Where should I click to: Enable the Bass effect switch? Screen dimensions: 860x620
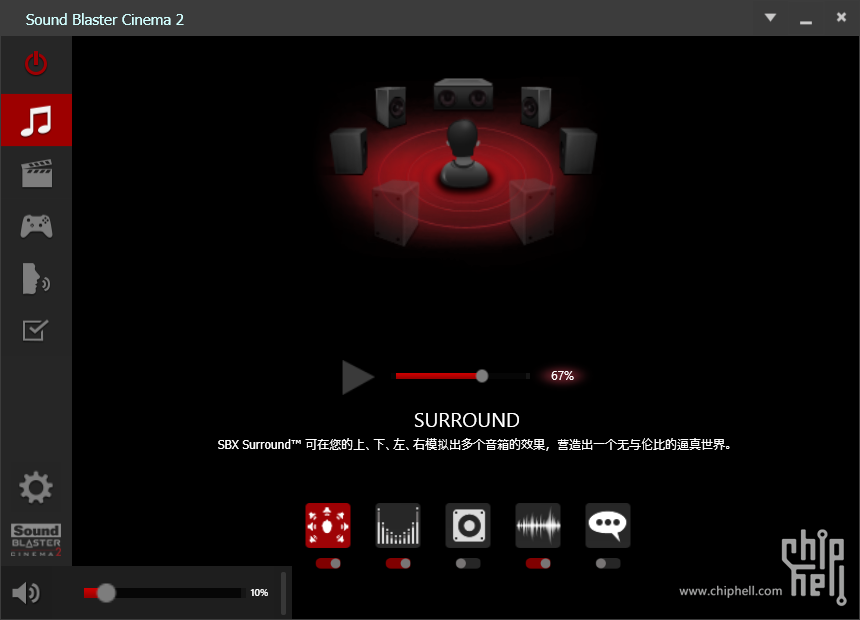468,563
